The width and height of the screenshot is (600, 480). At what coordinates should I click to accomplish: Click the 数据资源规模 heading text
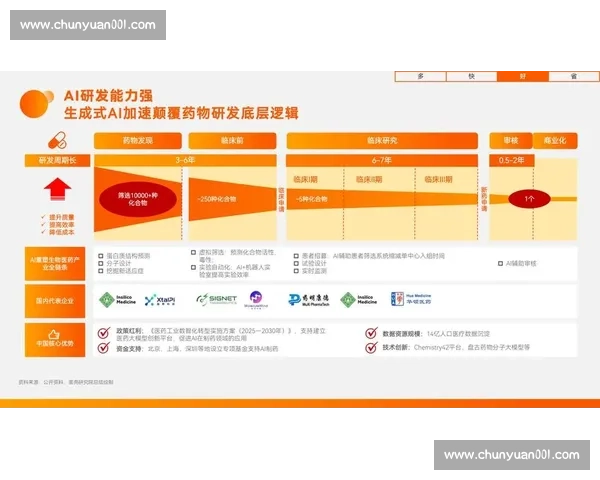(x=403, y=334)
